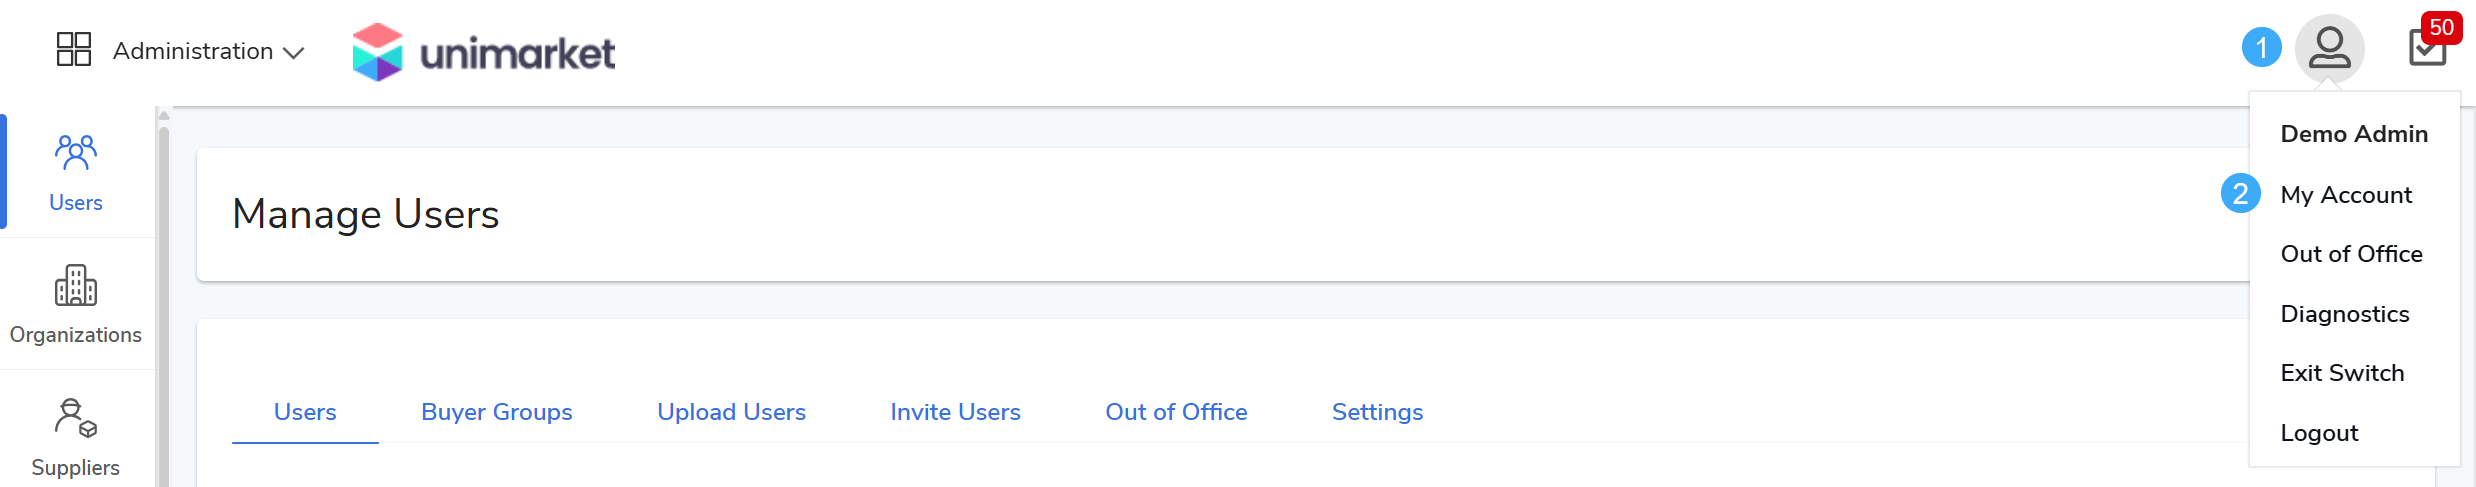Open Suppliers icon in sidebar
Viewport: 2476px width, 487px height.
point(76,418)
